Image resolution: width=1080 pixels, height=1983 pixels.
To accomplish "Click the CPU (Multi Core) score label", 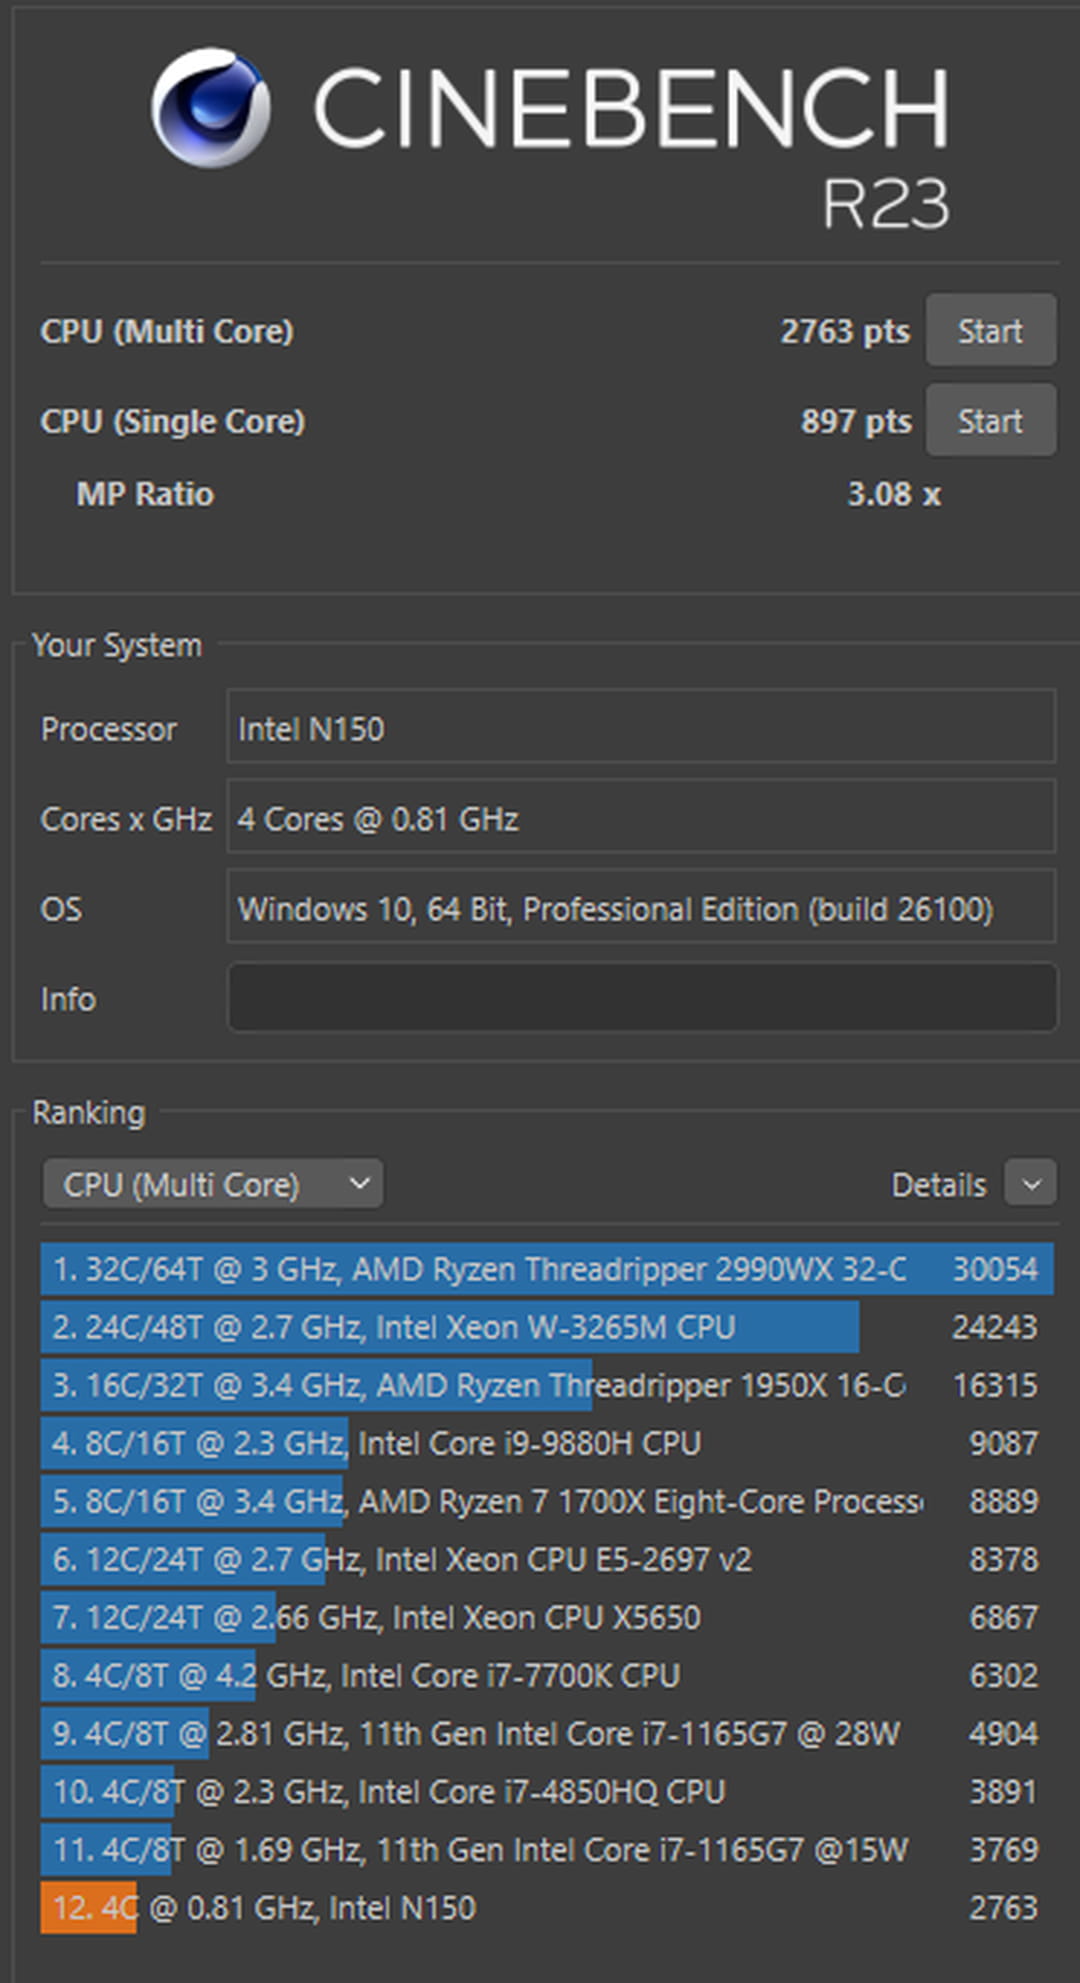I will (x=167, y=331).
